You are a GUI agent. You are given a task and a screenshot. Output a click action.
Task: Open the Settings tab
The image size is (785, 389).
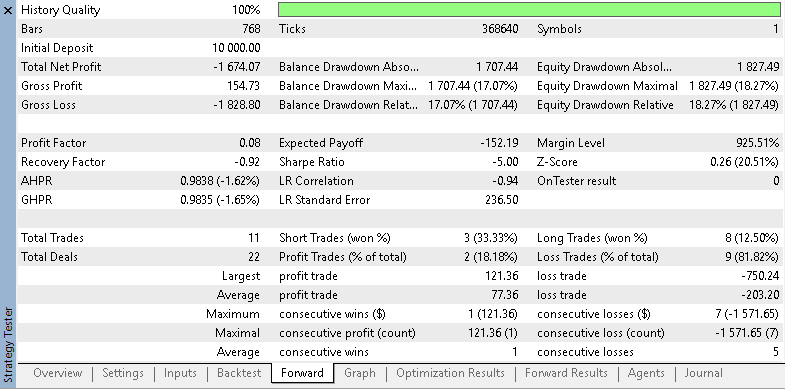(x=123, y=373)
